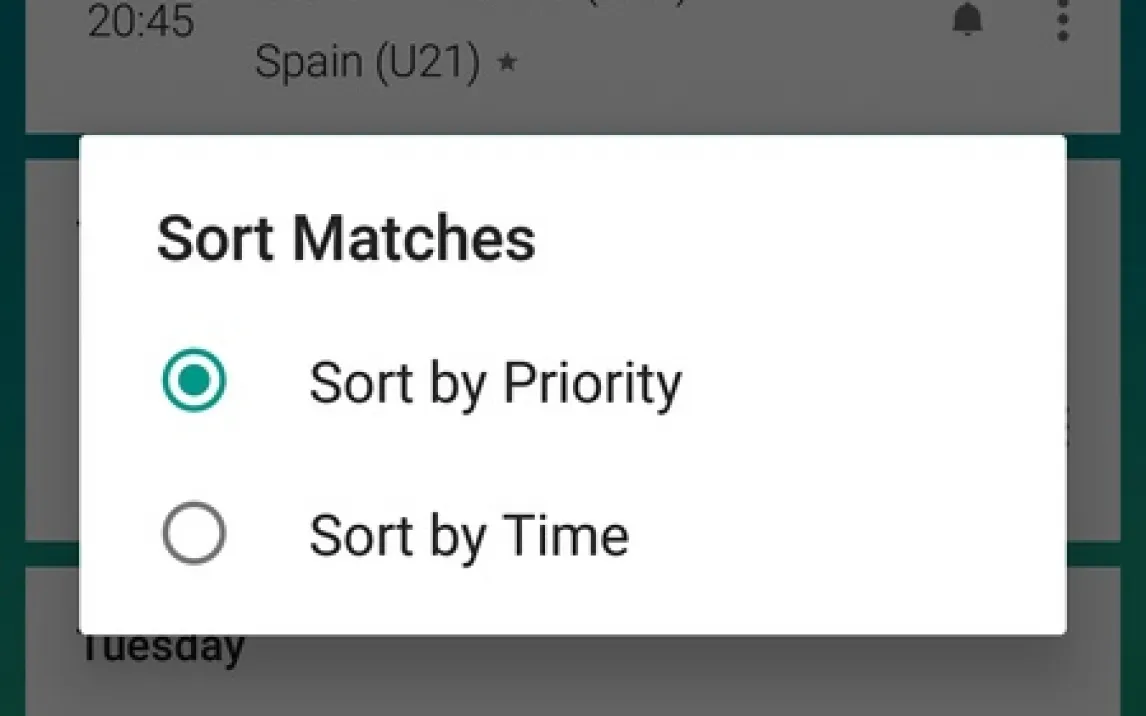The image size is (1146, 716).
Task: Tap the Tuesday day header
Action: pyautogui.click(x=162, y=648)
